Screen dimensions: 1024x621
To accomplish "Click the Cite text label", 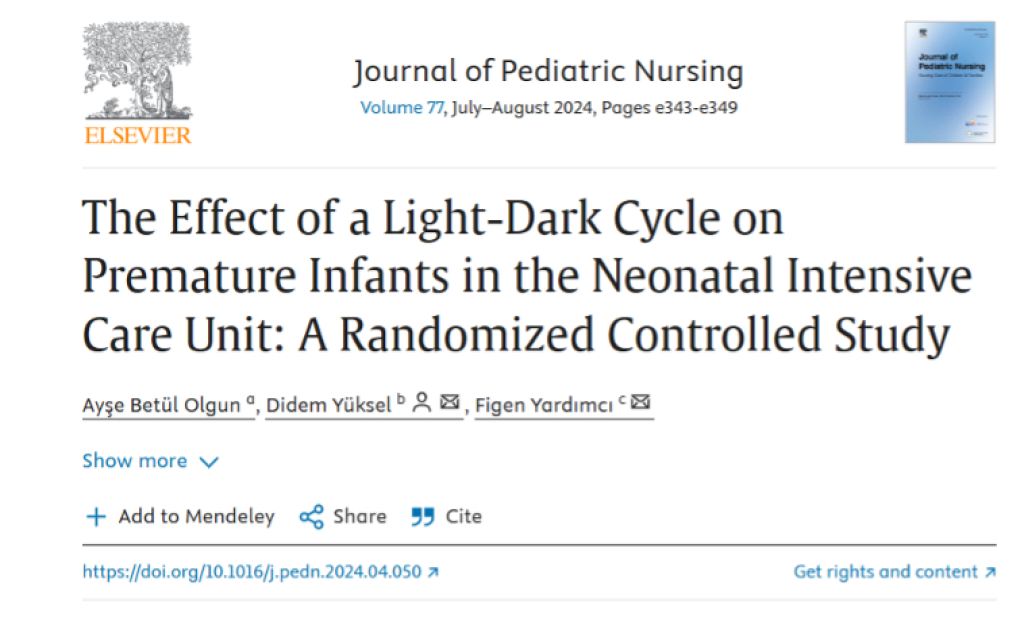I will point(463,517).
